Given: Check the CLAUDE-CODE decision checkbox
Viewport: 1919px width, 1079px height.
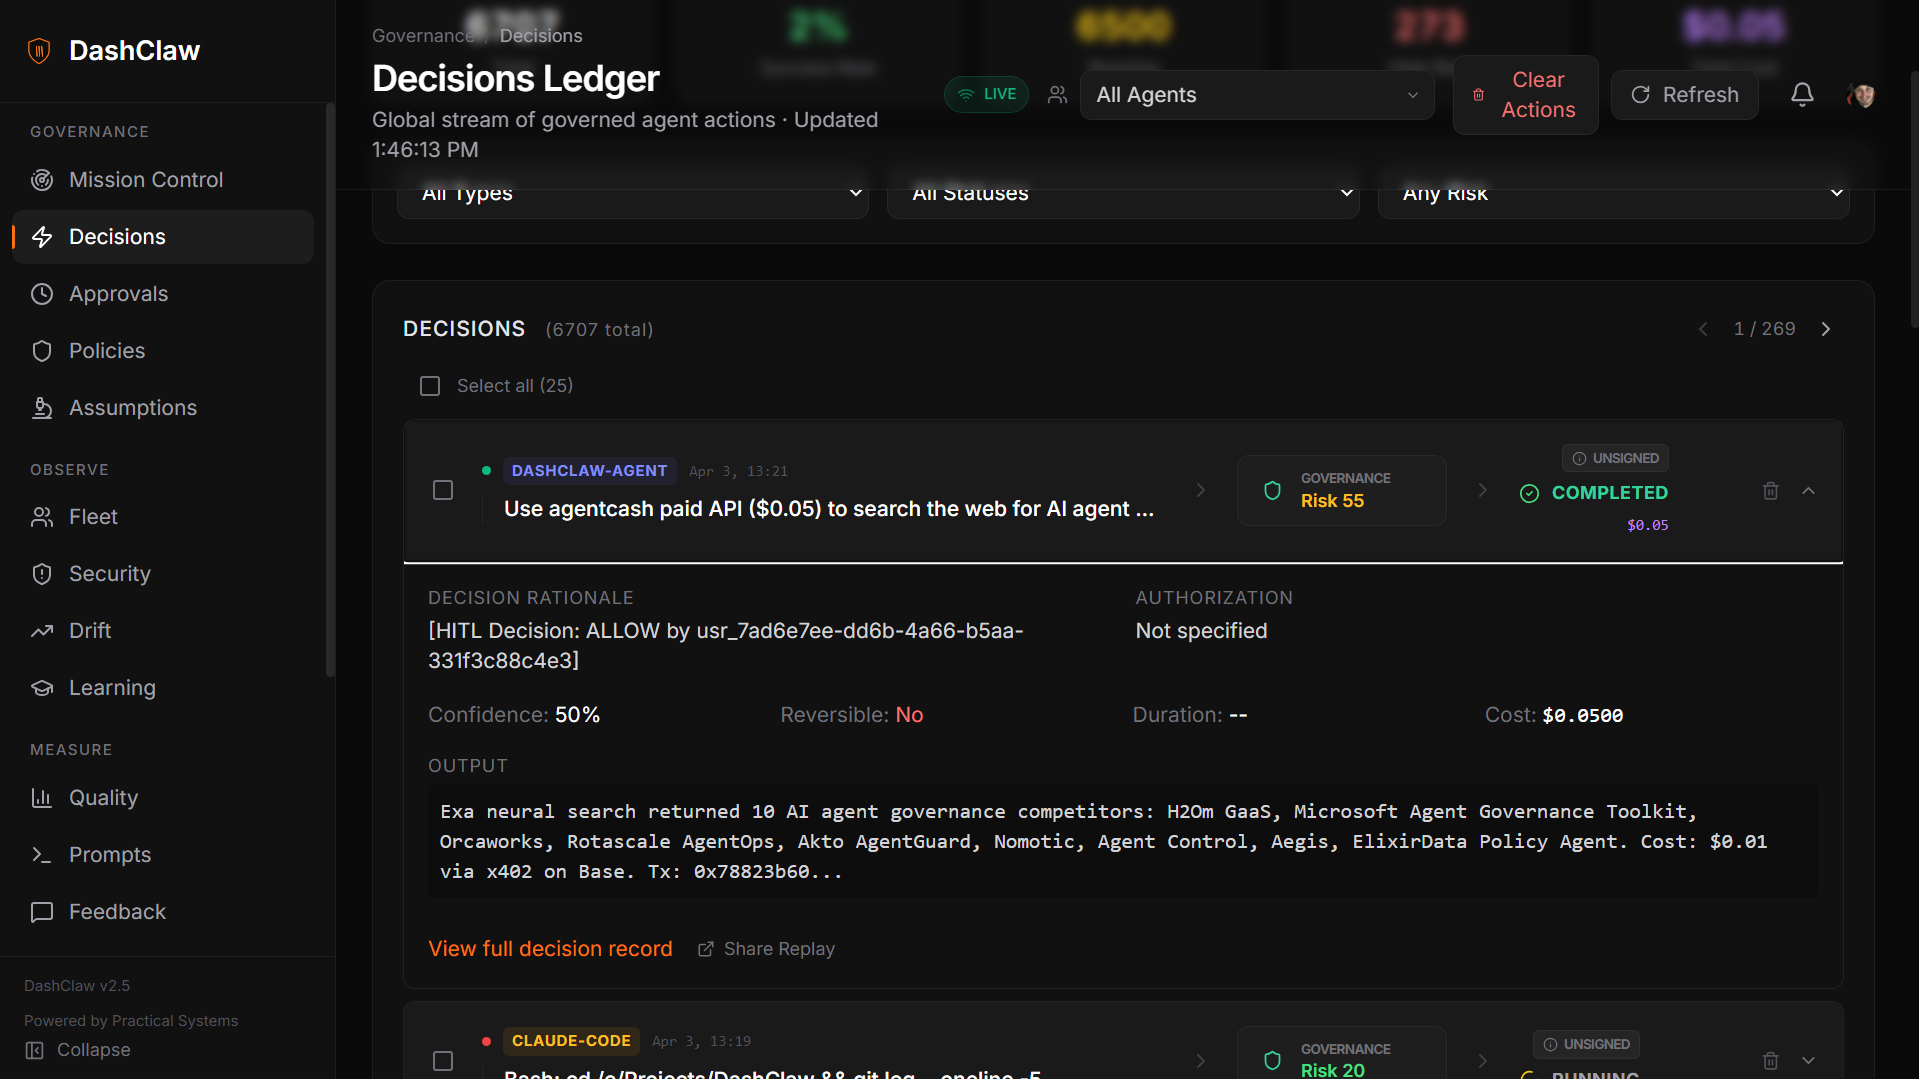Looking at the screenshot, I should click(443, 1061).
